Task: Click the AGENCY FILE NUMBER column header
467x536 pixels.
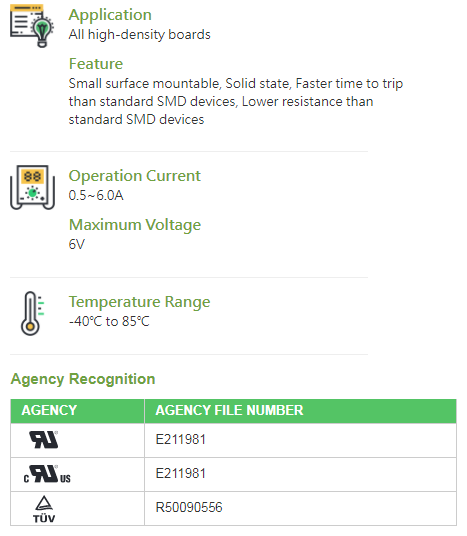Action: pyautogui.click(x=229, y=411)
